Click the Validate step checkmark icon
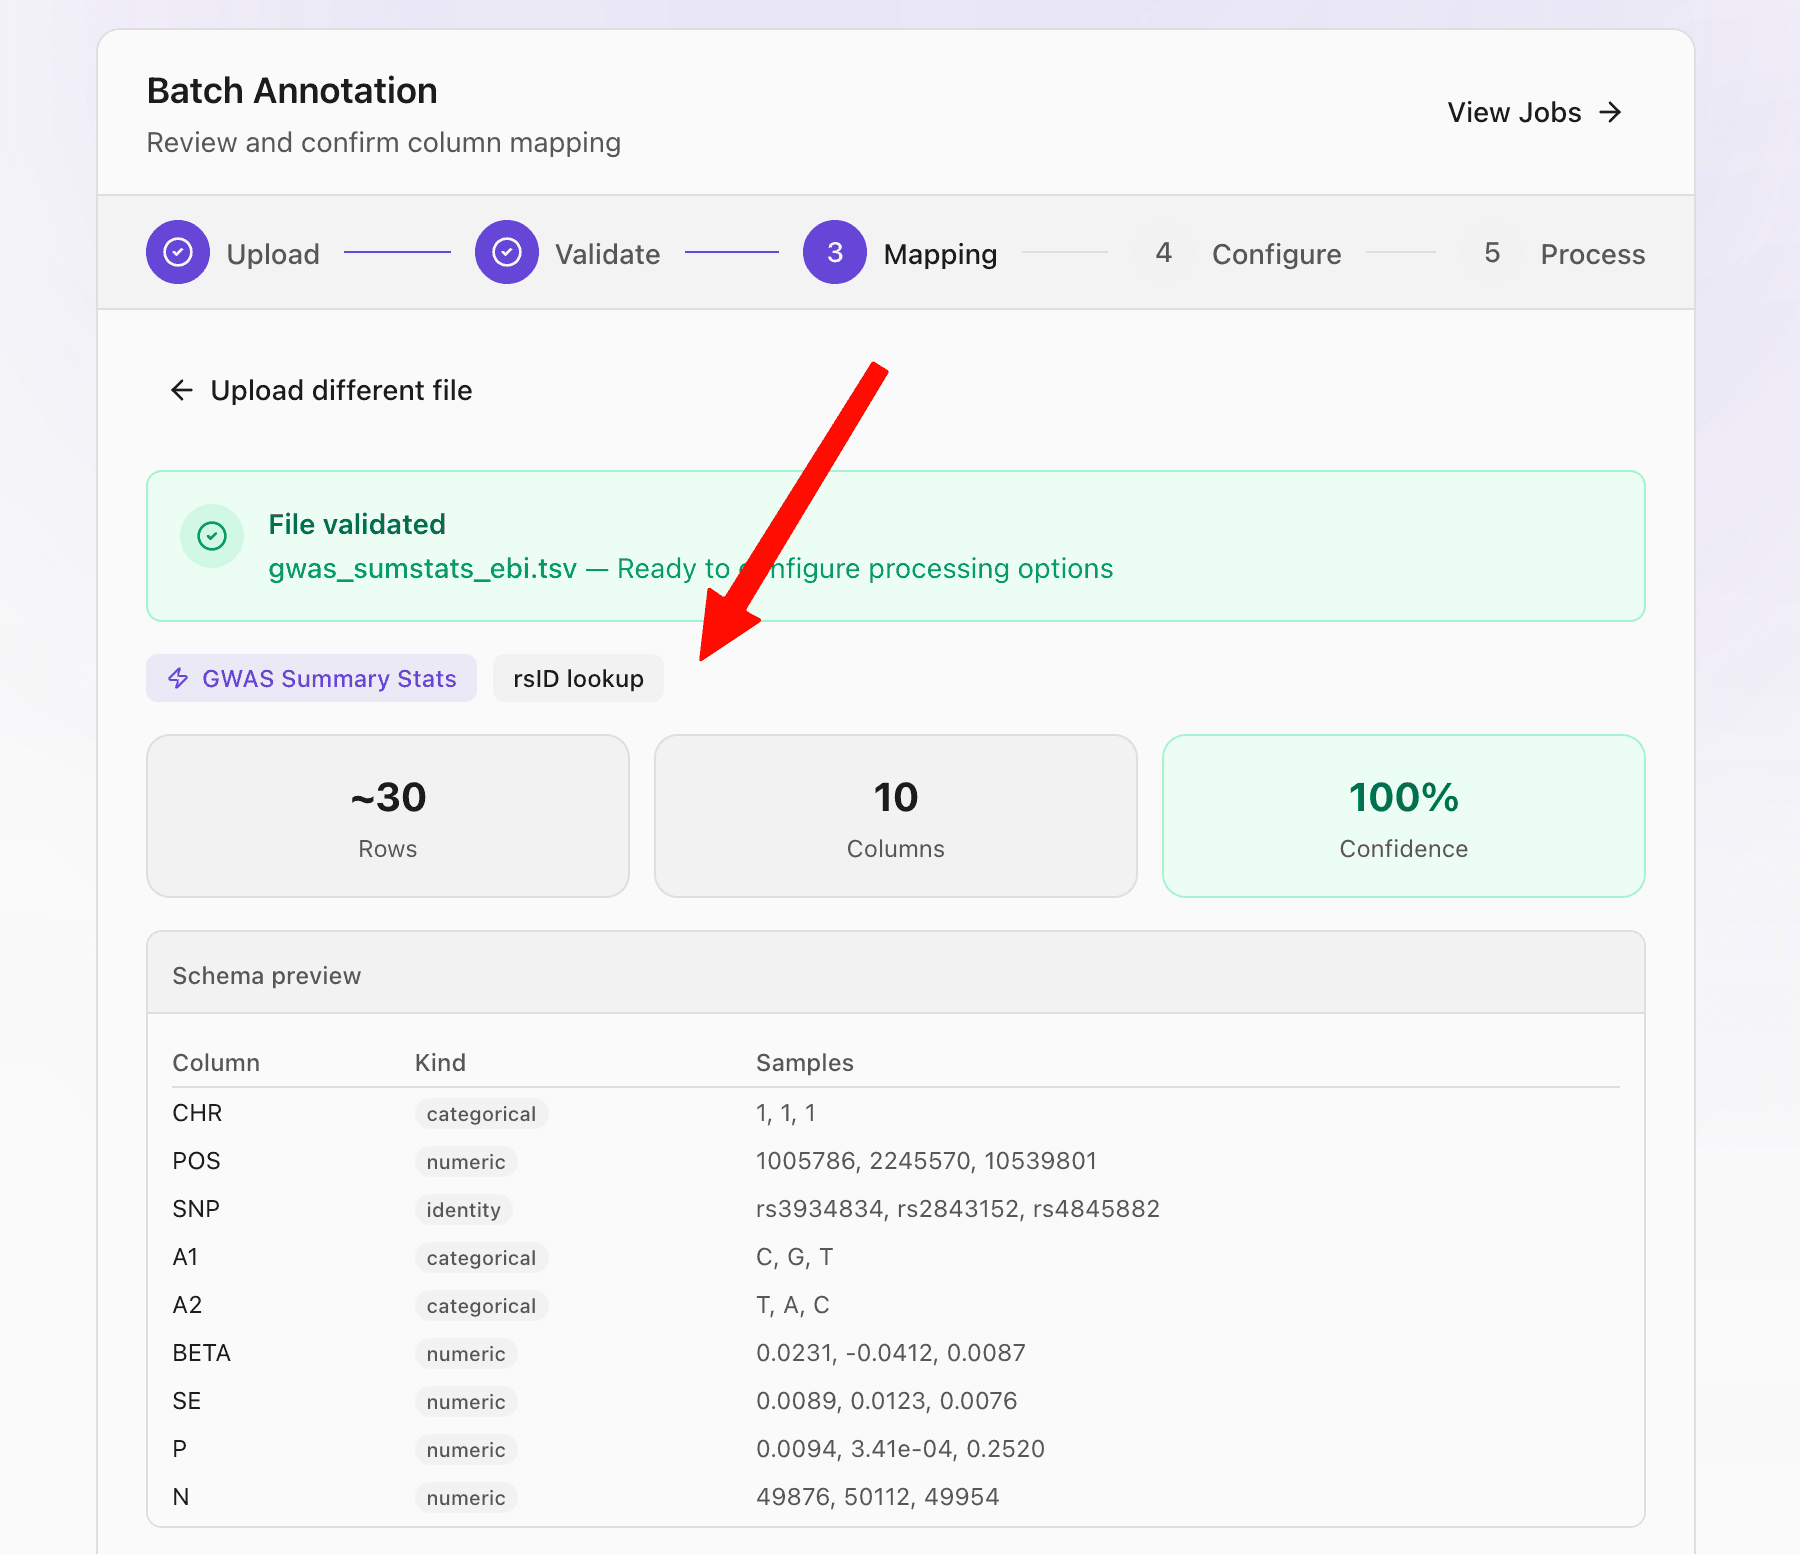1800x1554 pixels. pos(507,252)
